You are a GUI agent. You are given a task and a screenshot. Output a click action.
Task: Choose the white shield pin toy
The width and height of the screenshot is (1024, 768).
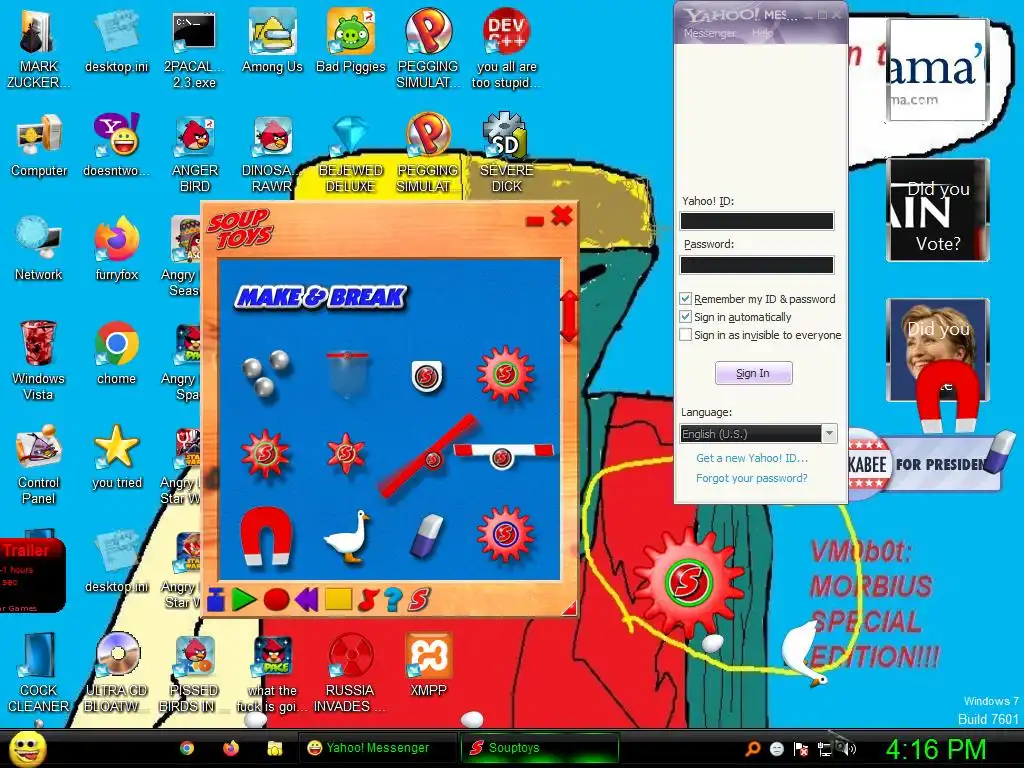tap(426, 376)
